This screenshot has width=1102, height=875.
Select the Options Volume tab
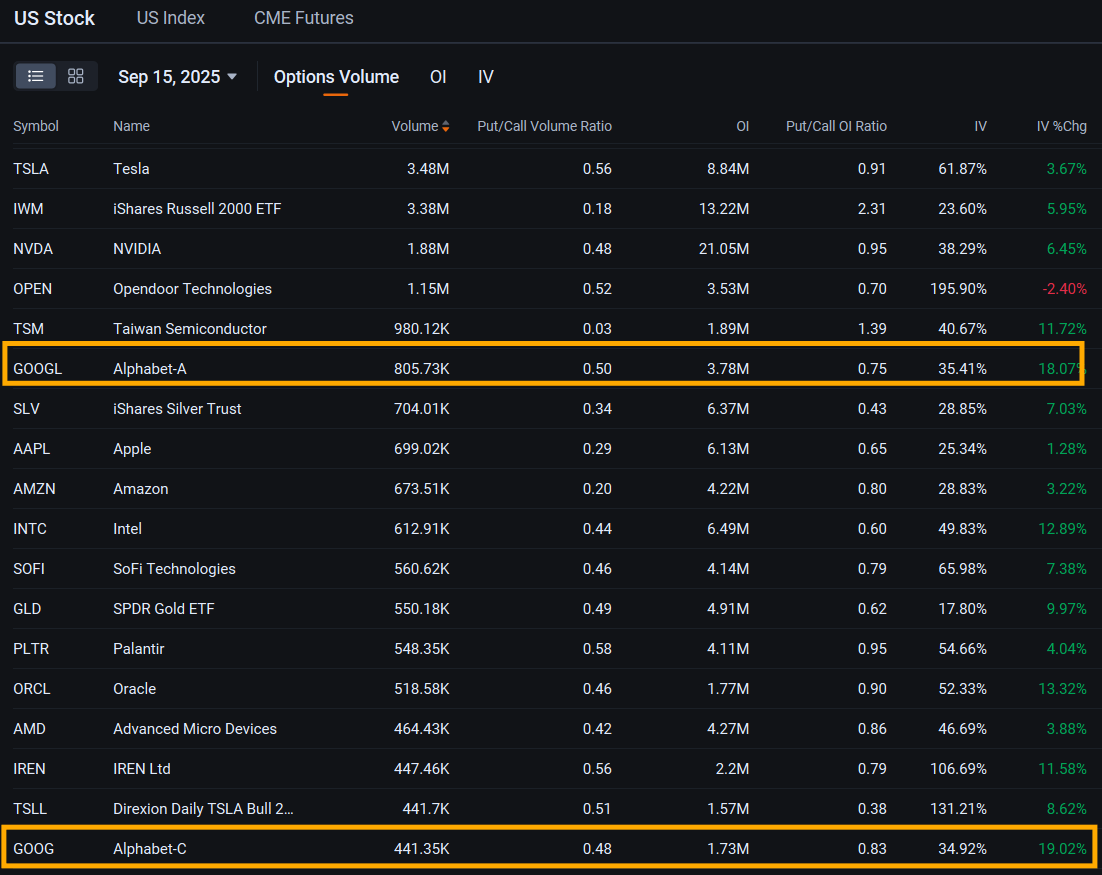pos(336,76)
